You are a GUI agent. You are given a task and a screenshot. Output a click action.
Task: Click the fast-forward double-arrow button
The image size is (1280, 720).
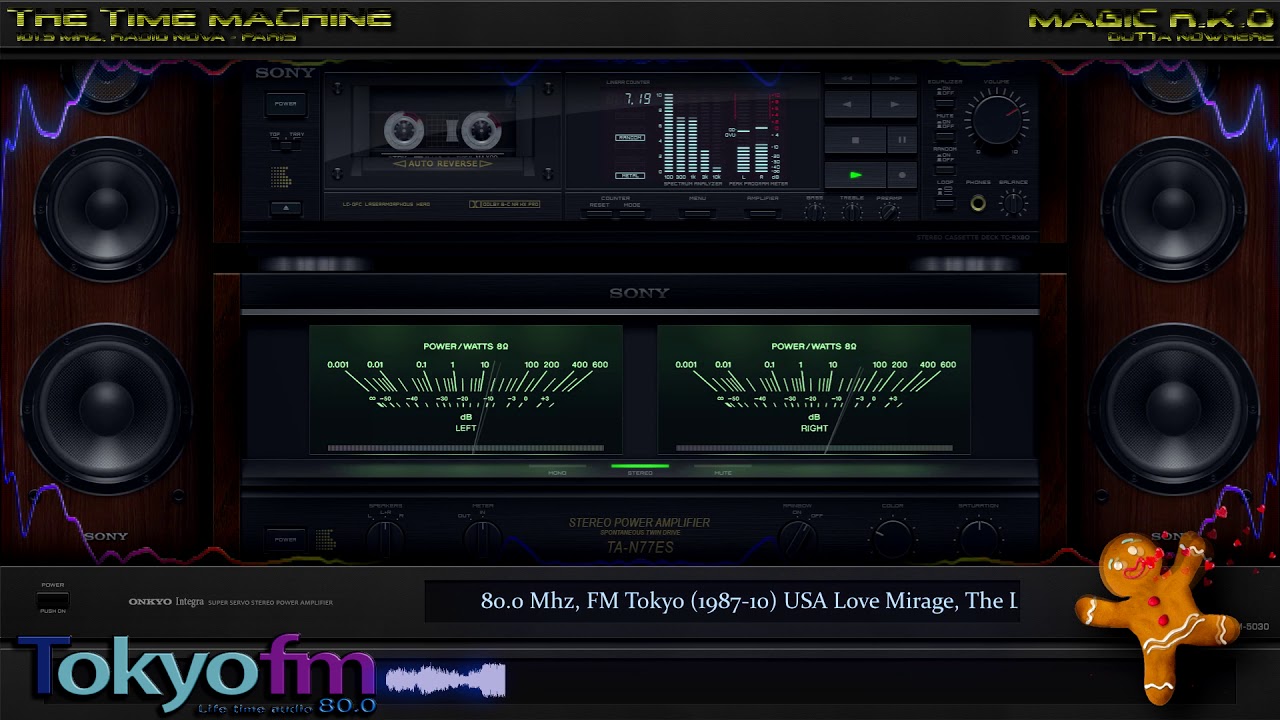click(x=895, y=78)
